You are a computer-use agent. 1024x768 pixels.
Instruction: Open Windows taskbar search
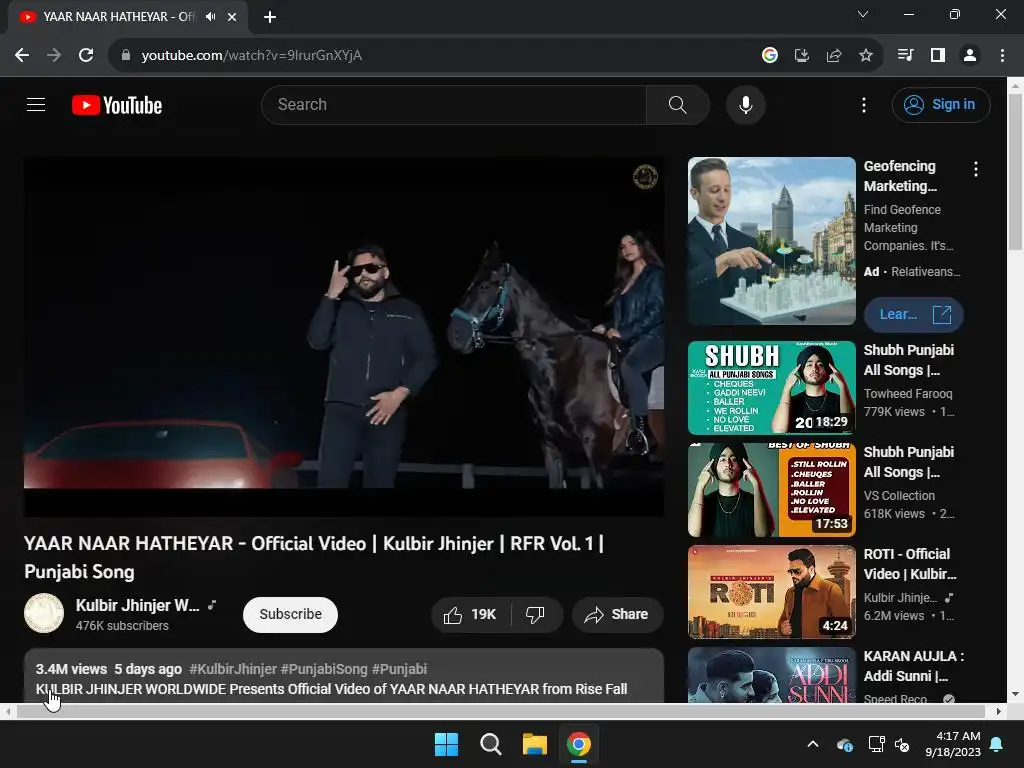pyautogui.click(x=490, y=744)
